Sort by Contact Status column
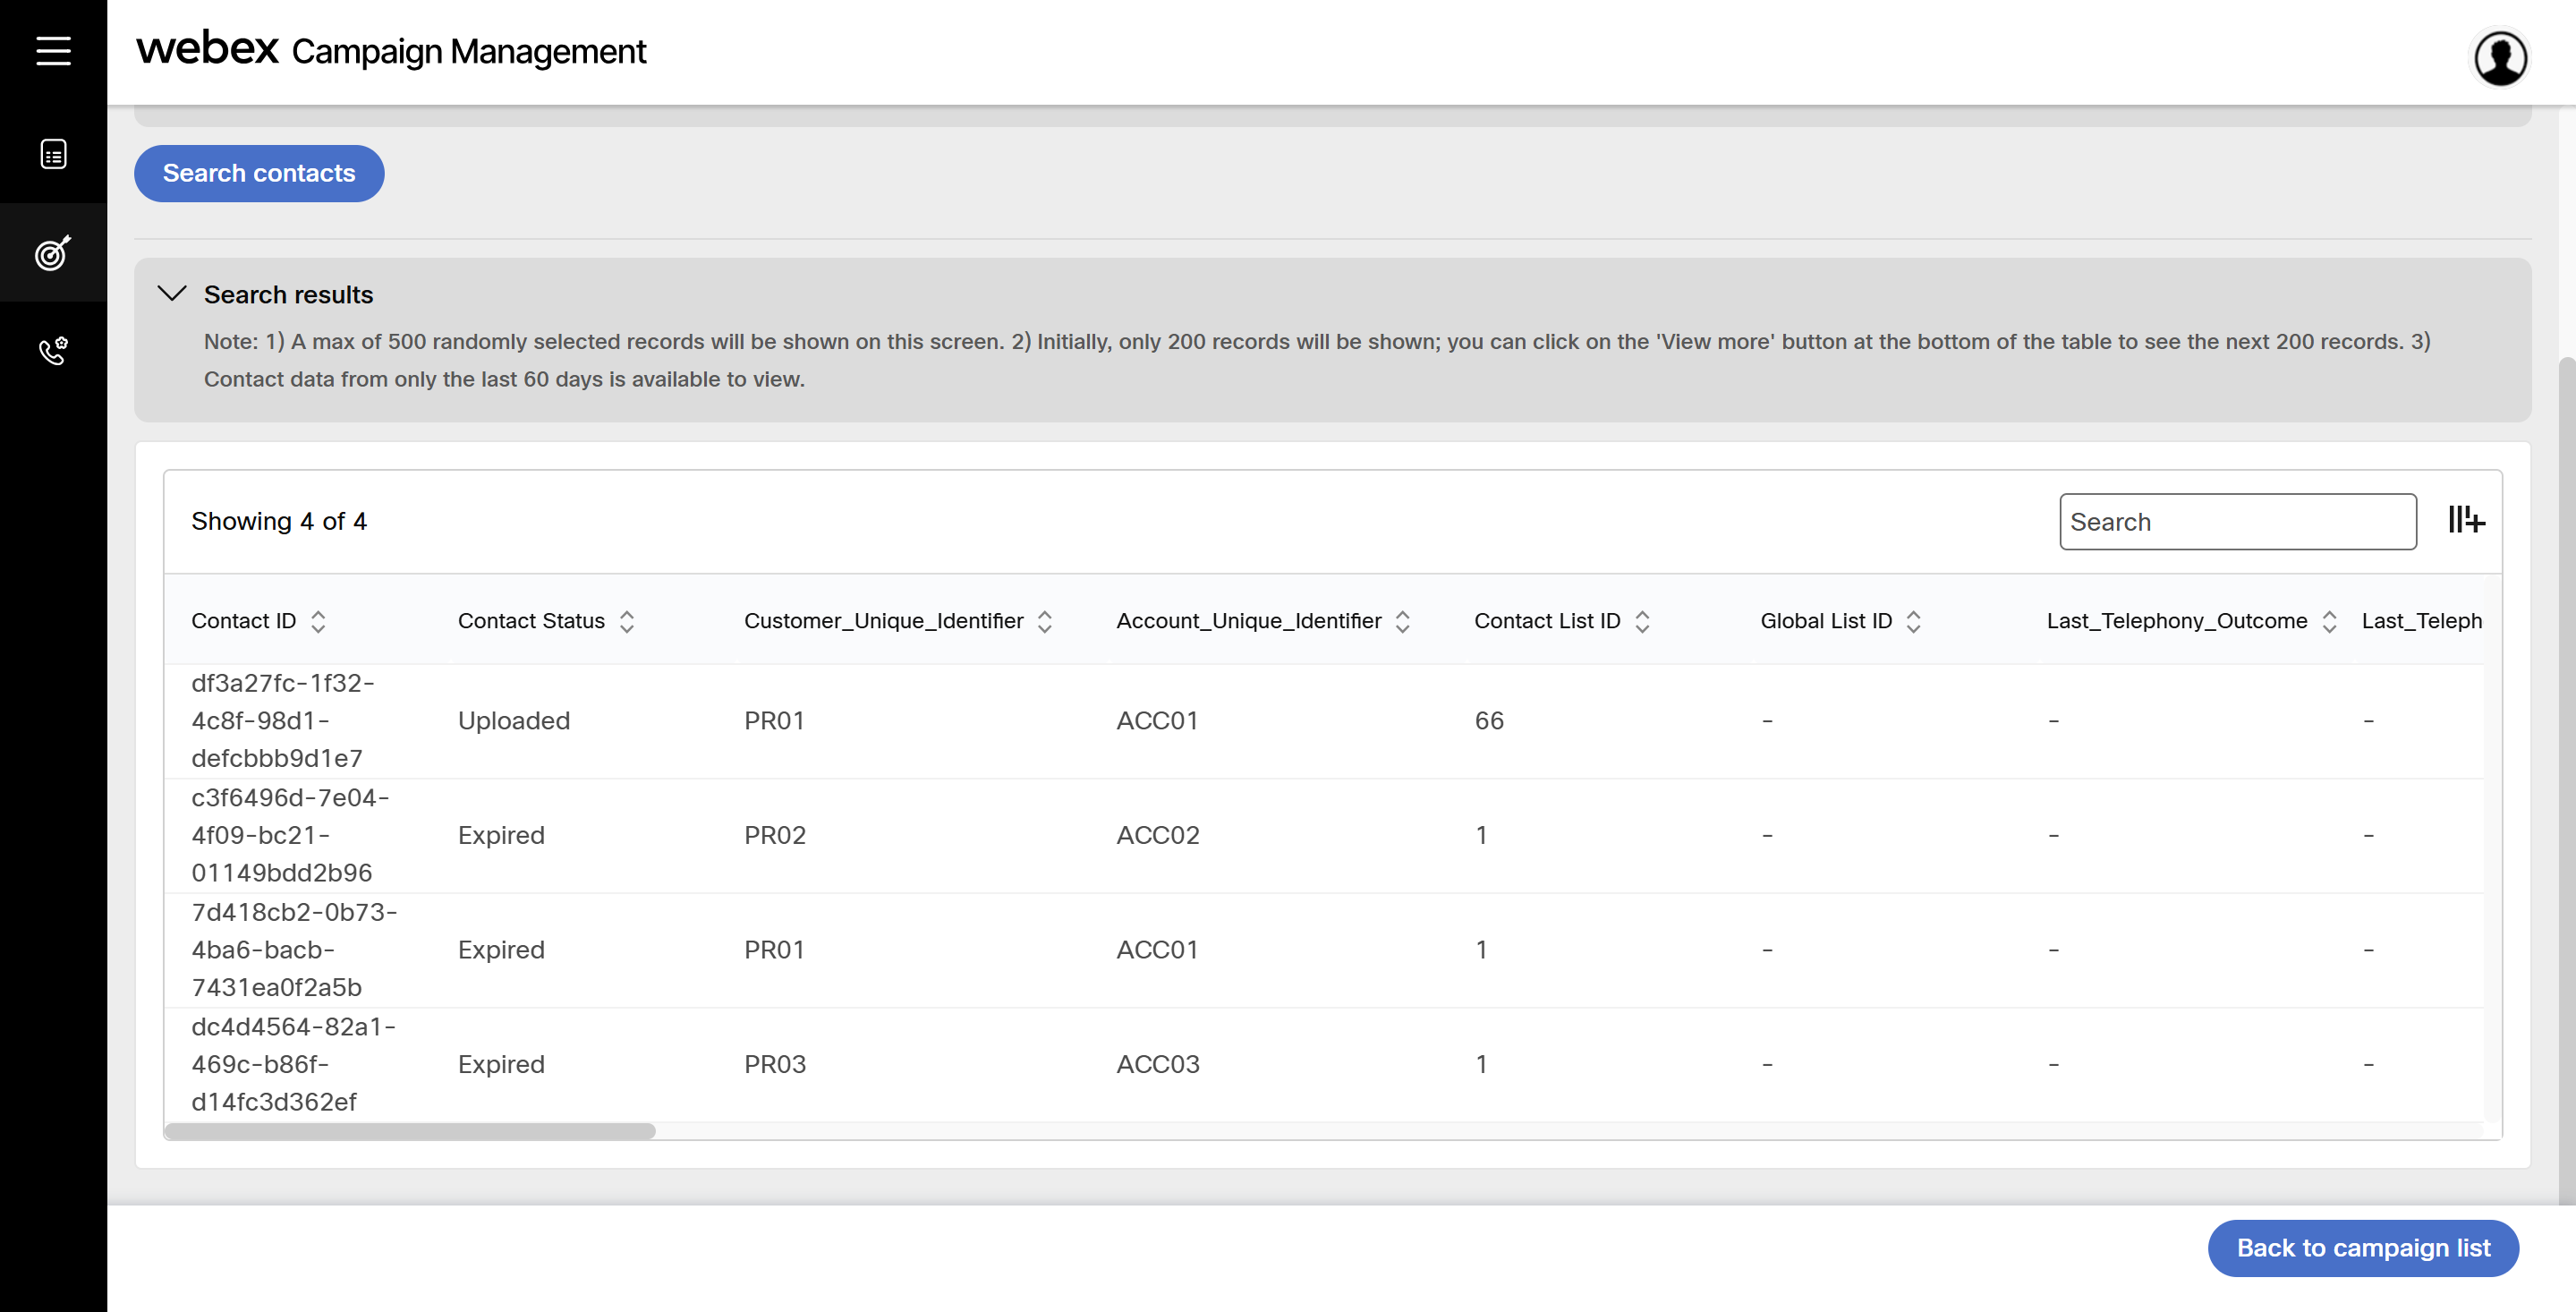The width and height of the screenshot is (2576, 1312). click(x=627, y=622)
